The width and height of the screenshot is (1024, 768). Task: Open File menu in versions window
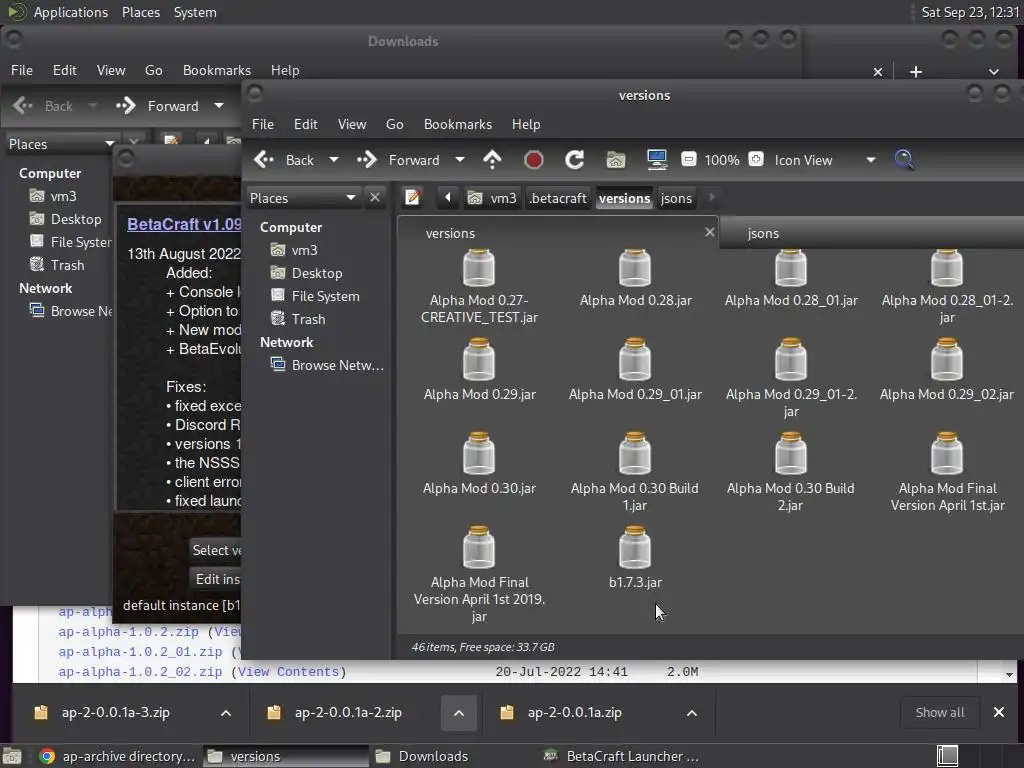click(263, 124)
